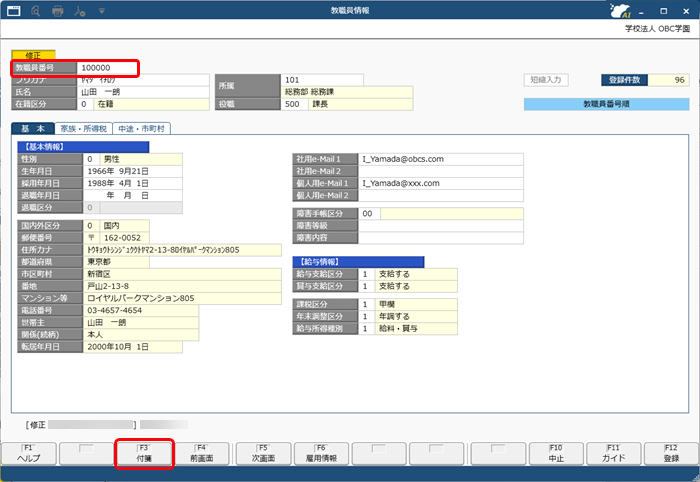The image size is (700, 482).
Task: Cancel with the F10 中止 button
Action: (555, 453)
